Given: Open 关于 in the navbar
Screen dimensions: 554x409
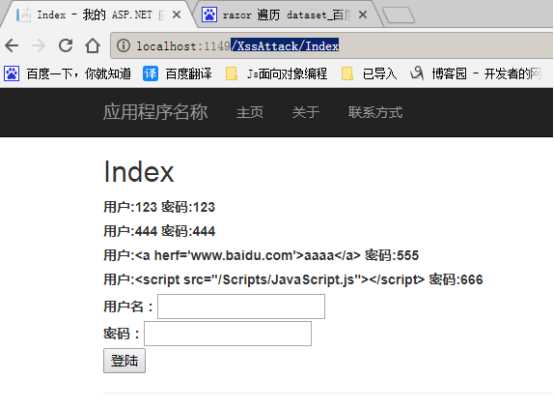Looking at the screenshot, I should coord(306,112).
